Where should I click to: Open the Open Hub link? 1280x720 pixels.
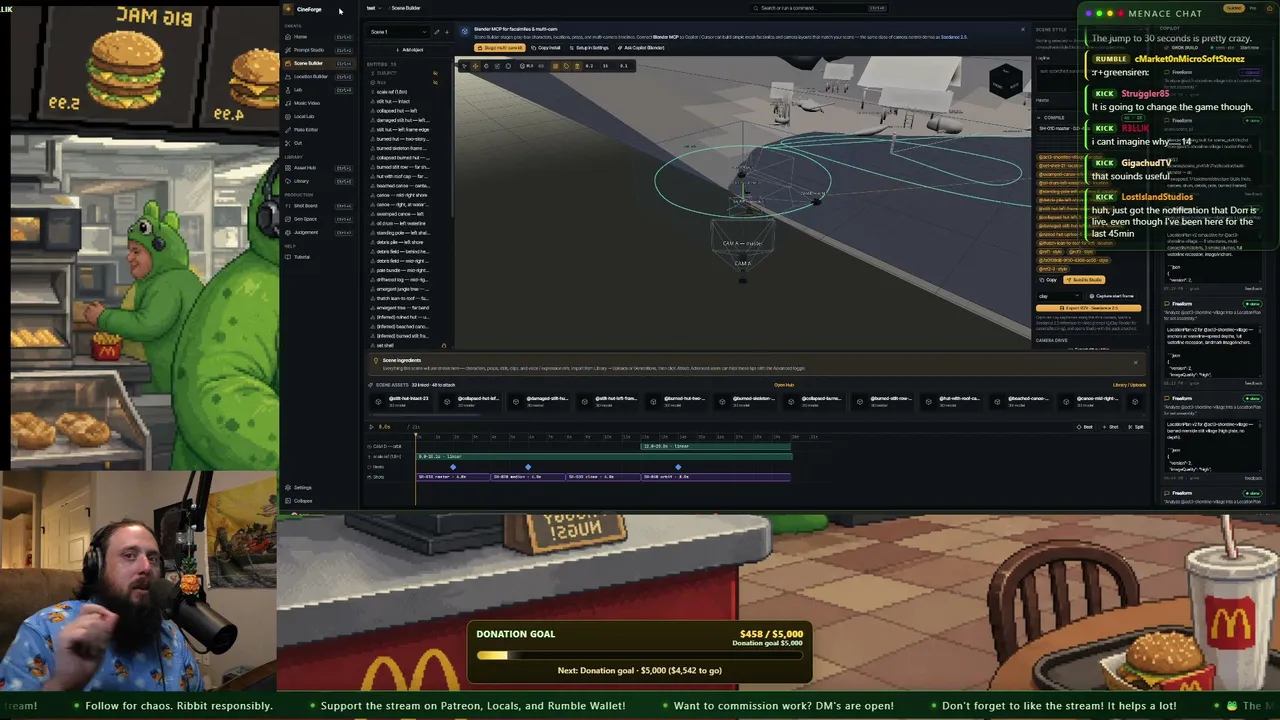(x=784, y=385)
